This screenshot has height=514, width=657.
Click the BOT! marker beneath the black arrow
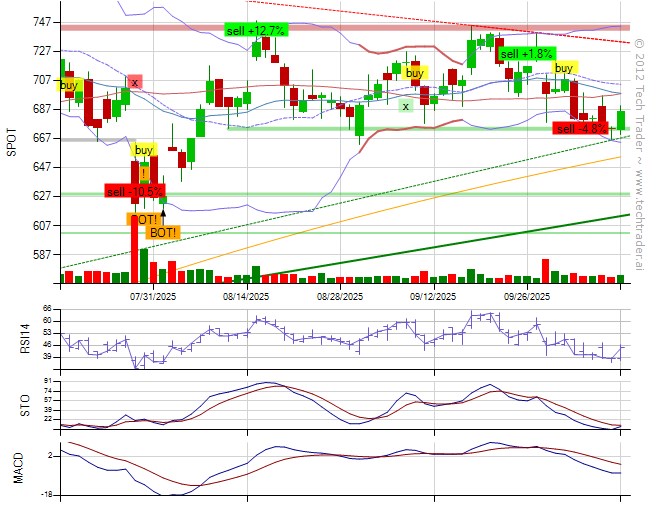pyautogui.click(x=163, y=232)
